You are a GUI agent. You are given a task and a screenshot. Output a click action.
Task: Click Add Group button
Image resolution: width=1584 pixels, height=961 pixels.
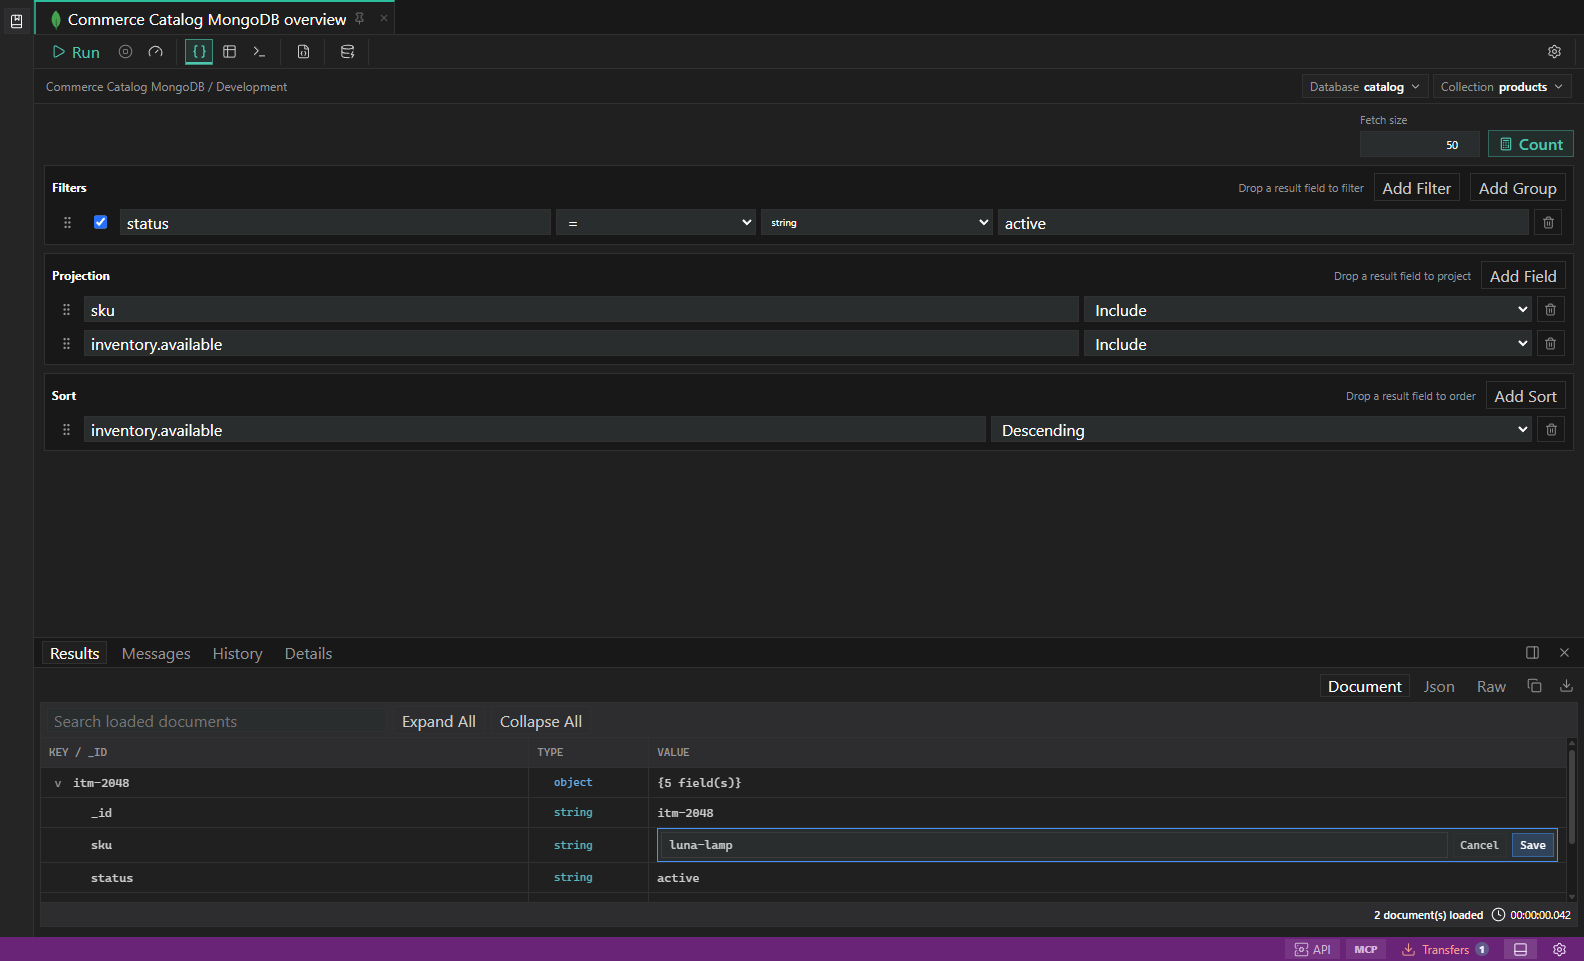tap(1517, 188)
